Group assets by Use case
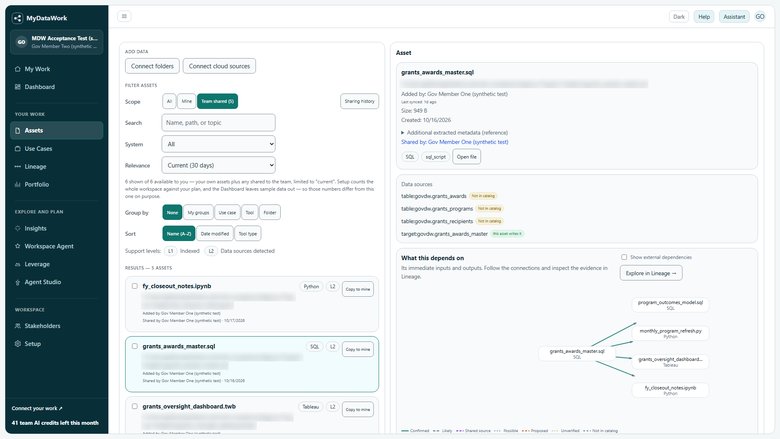Image resolution: width=780 pixels, height=439 pixels. (x=227, y=212)
